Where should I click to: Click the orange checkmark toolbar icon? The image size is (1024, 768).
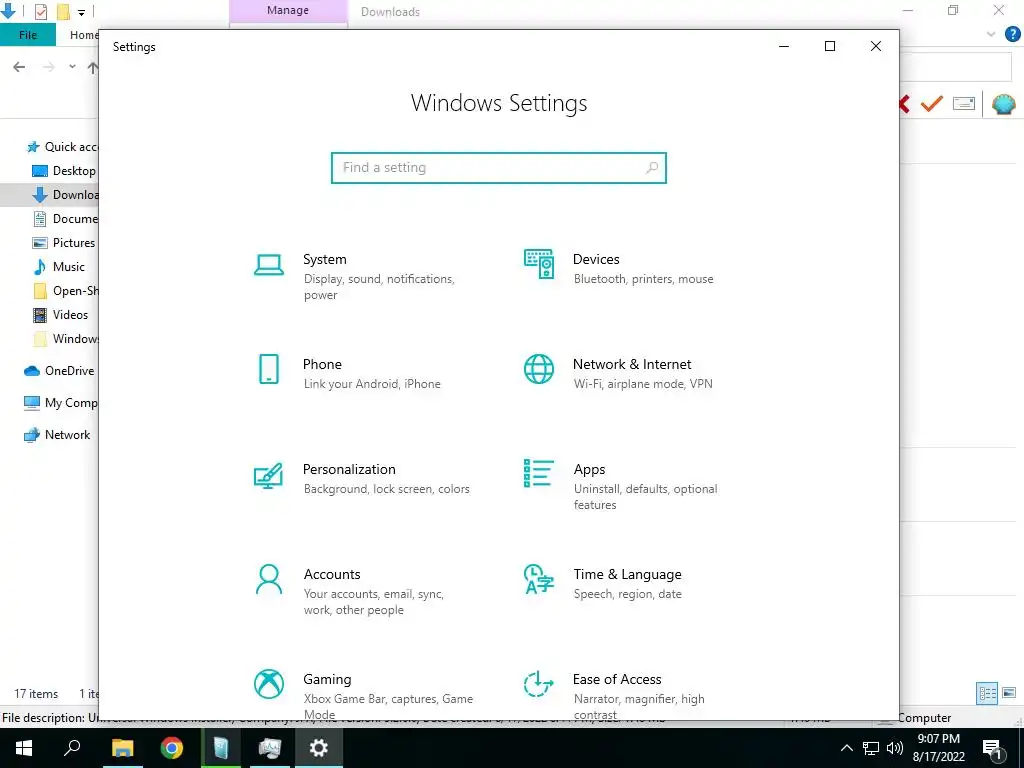coord(932,103)
